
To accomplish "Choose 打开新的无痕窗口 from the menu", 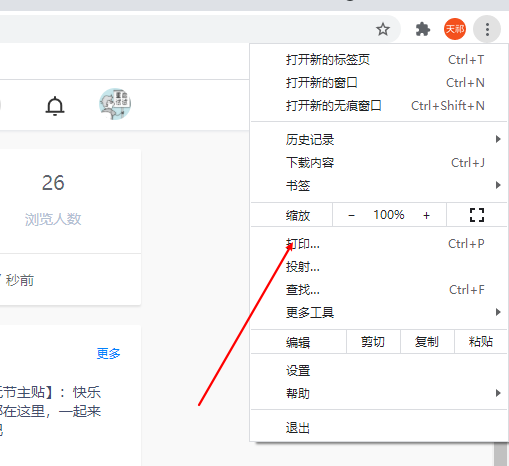I will coord(379,106).
